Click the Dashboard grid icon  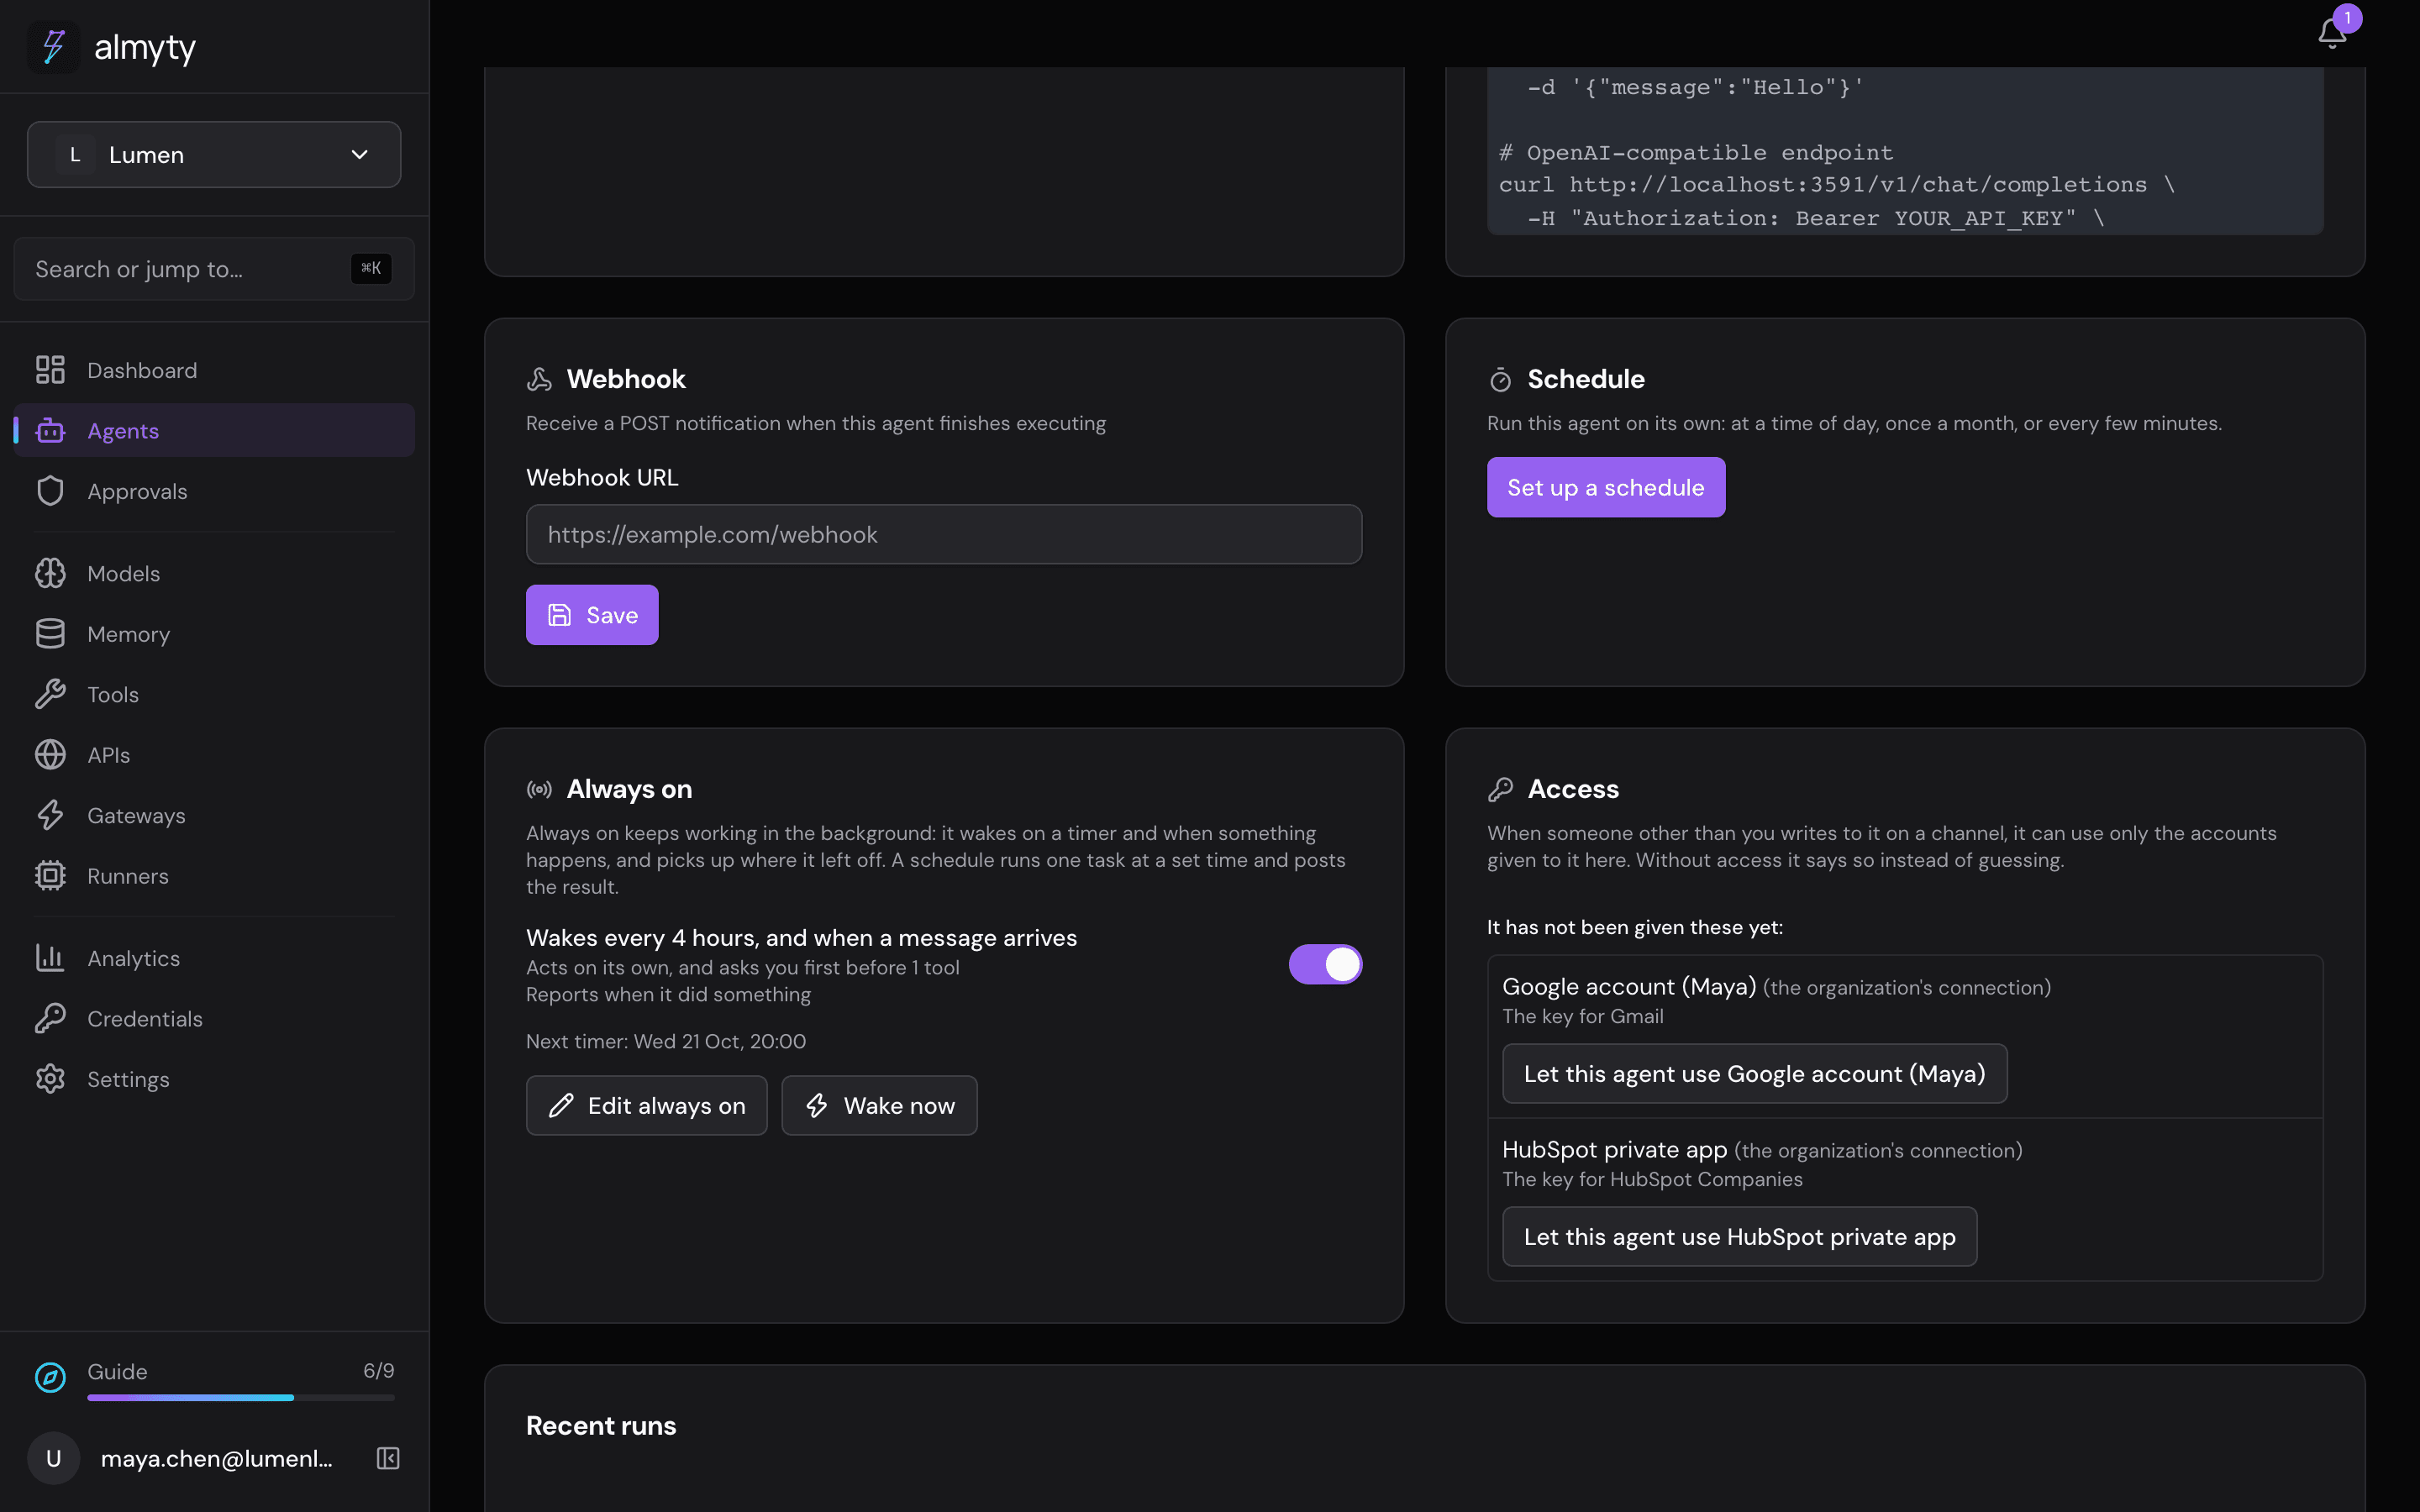coord(50,370)
